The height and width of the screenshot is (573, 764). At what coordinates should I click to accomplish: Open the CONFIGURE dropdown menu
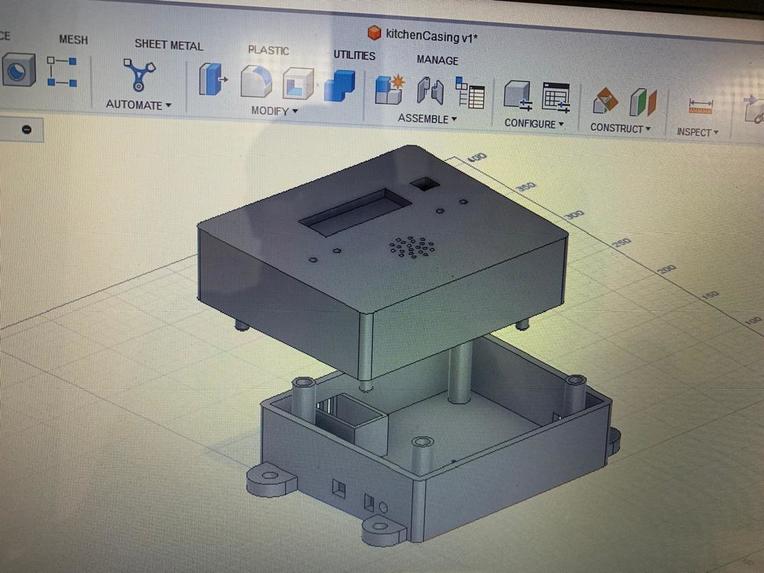click(534, 124)
